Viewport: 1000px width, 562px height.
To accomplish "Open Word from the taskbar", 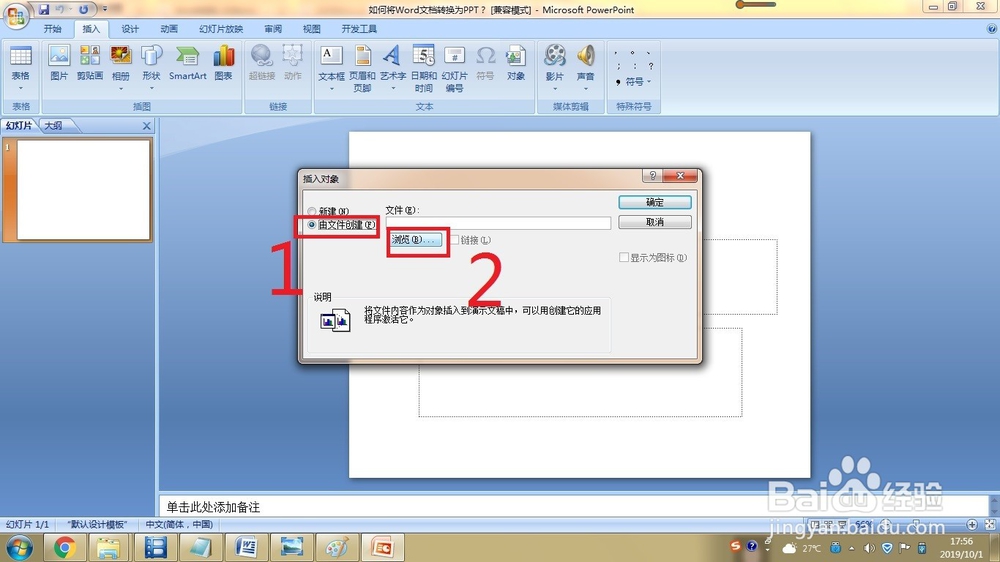I will [246, 547].
